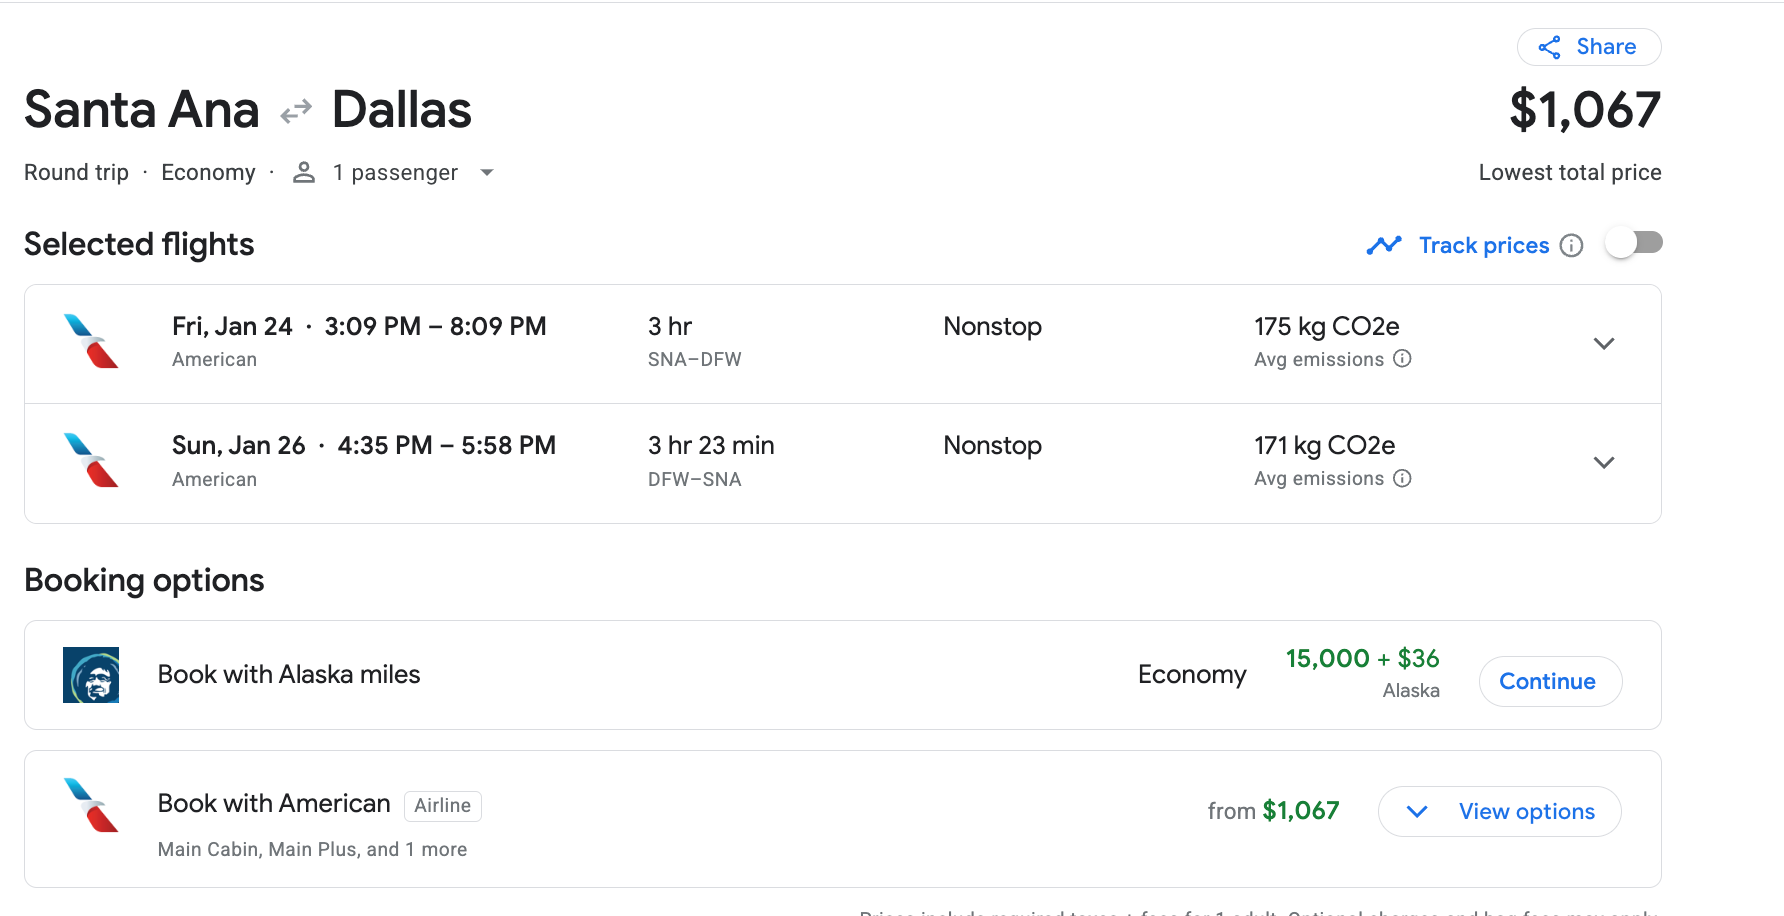Image resolution: width=1784 pixels, height=916 pixels.
Task: Click info icon beside 175 kg CO2e emissions
Action: [1402, 359]
